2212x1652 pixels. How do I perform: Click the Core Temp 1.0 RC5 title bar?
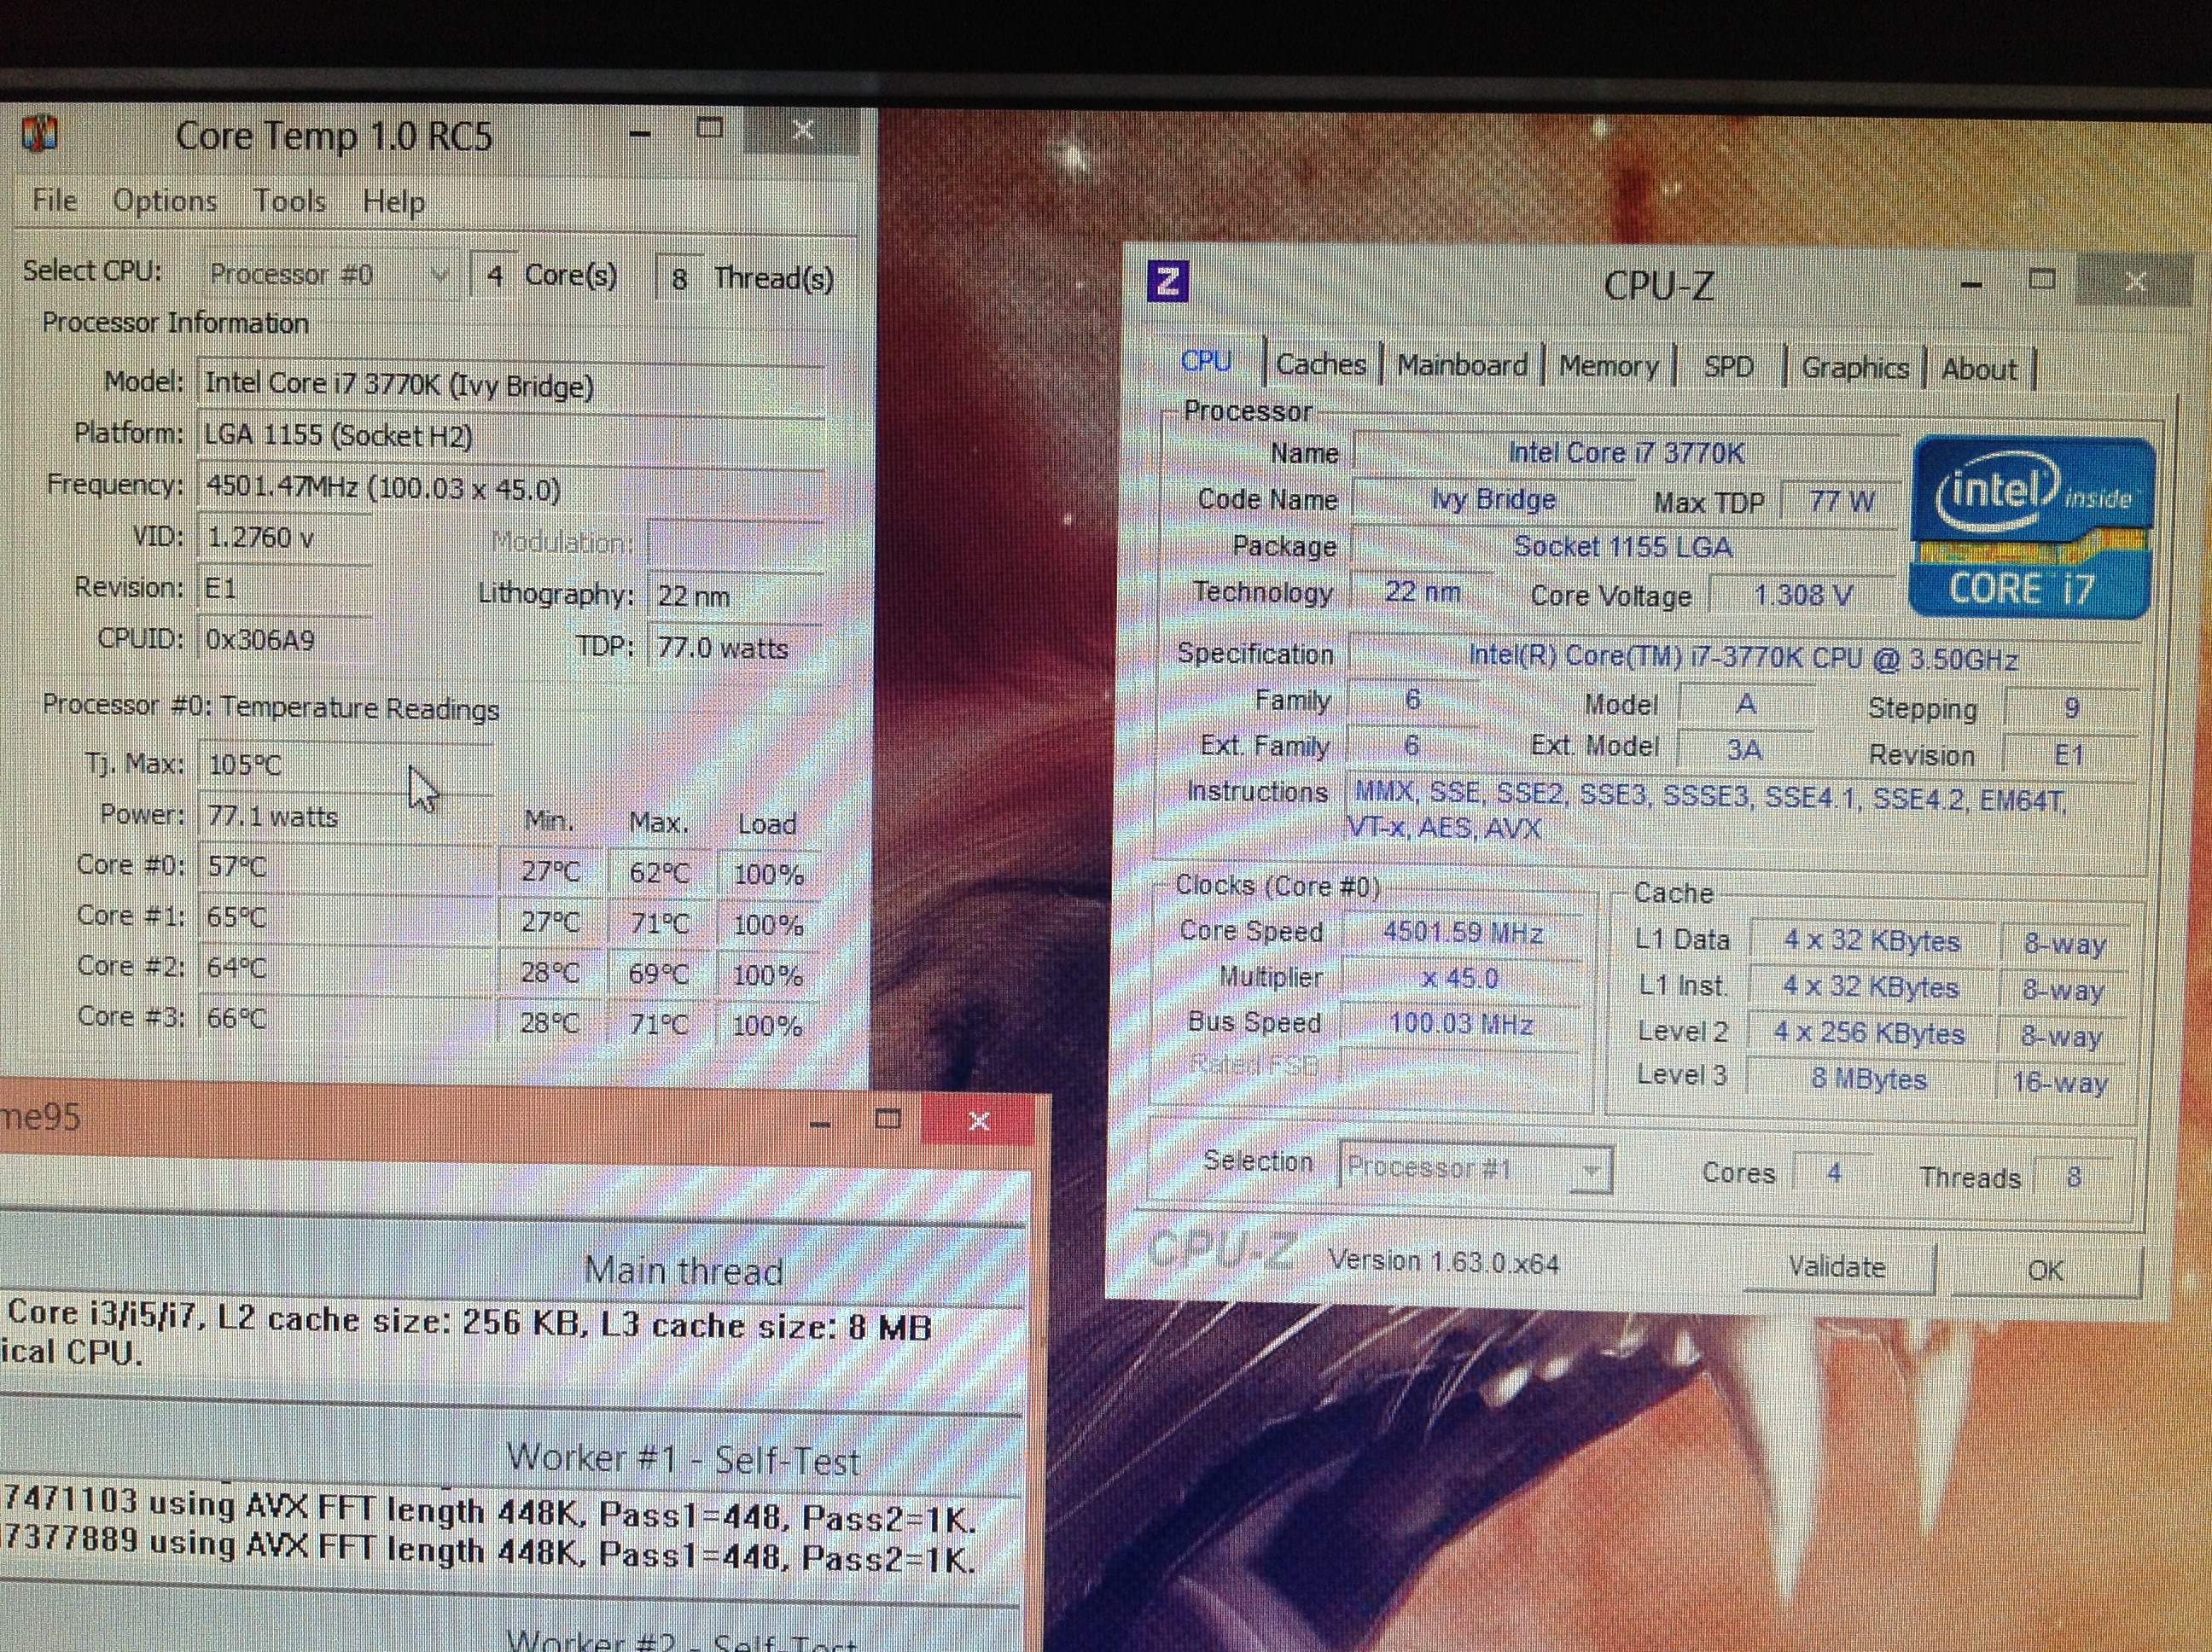(334, 136)
